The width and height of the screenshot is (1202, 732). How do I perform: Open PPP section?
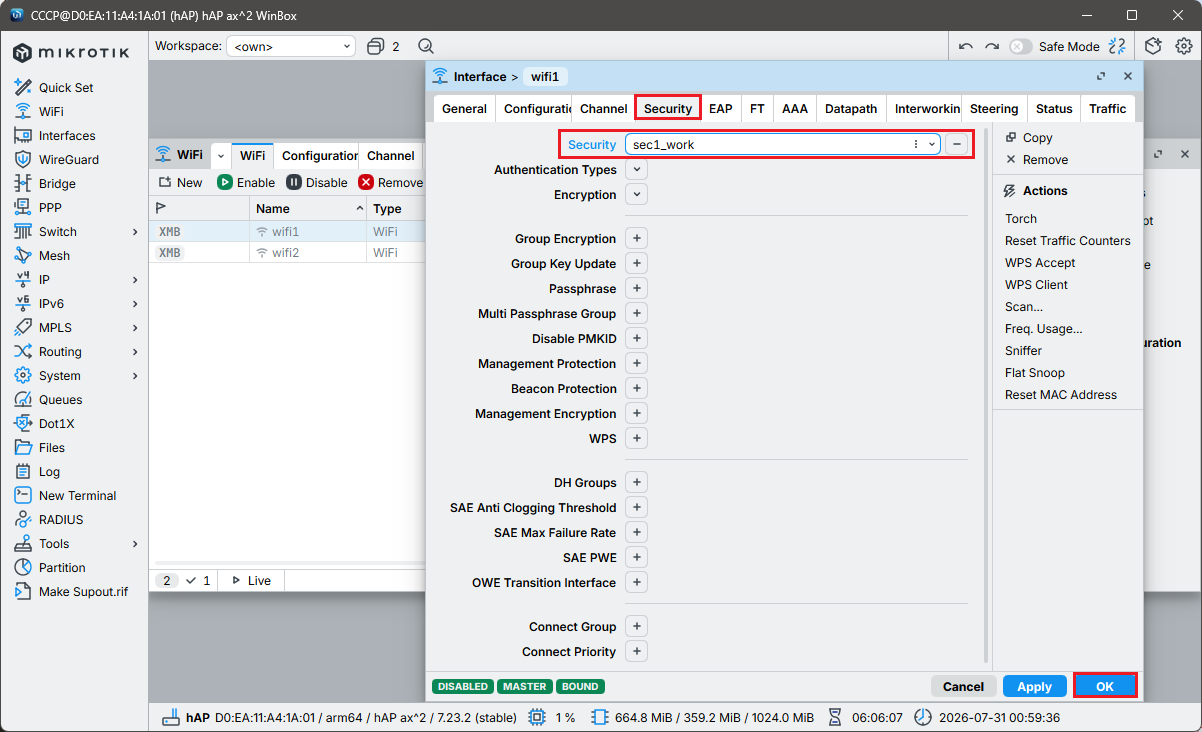(x=50, y=207)
